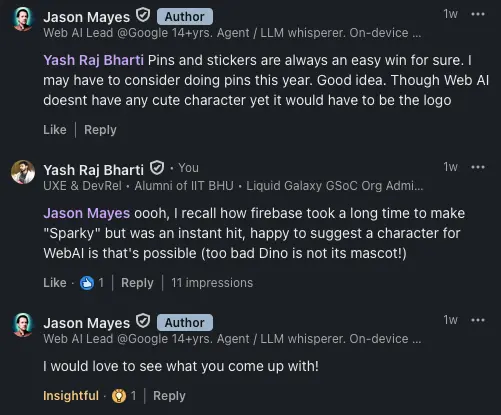This screenshot has width=501, height=415.
Task: Open more options on the last comment
Action: pos(478,320)
